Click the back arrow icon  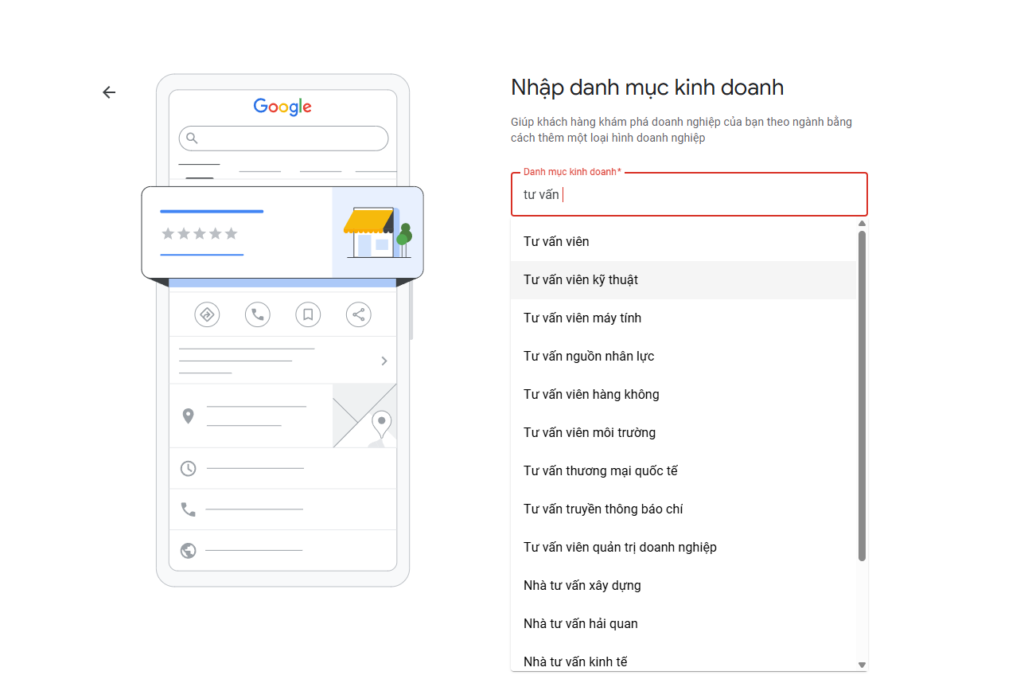tap(109, 92)
